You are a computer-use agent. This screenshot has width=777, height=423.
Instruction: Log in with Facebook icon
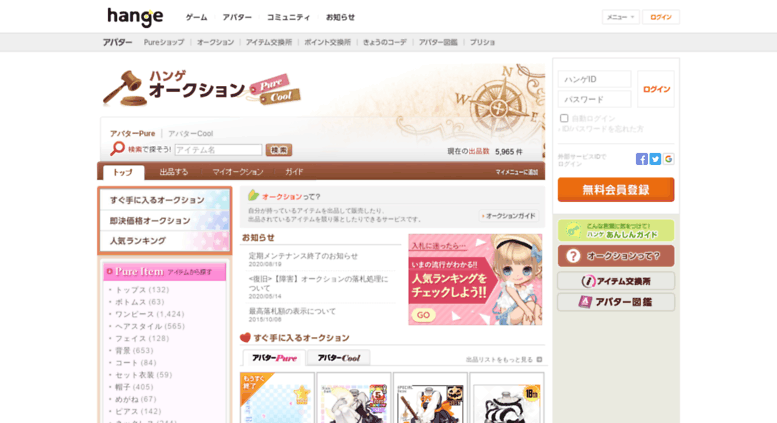(x=642, y=159)
